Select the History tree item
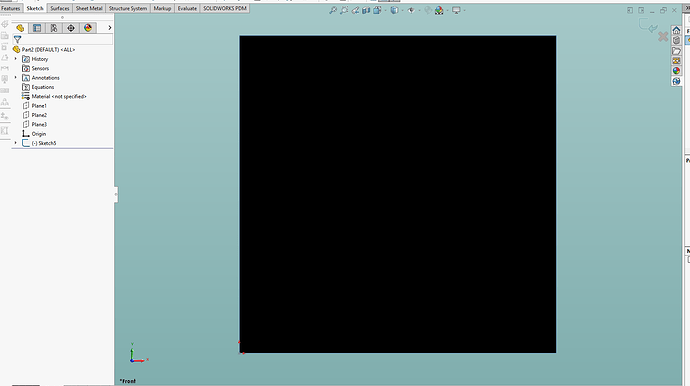Image resolution: width=690 pixels, height=386 pixels. [x=35, y=59]
